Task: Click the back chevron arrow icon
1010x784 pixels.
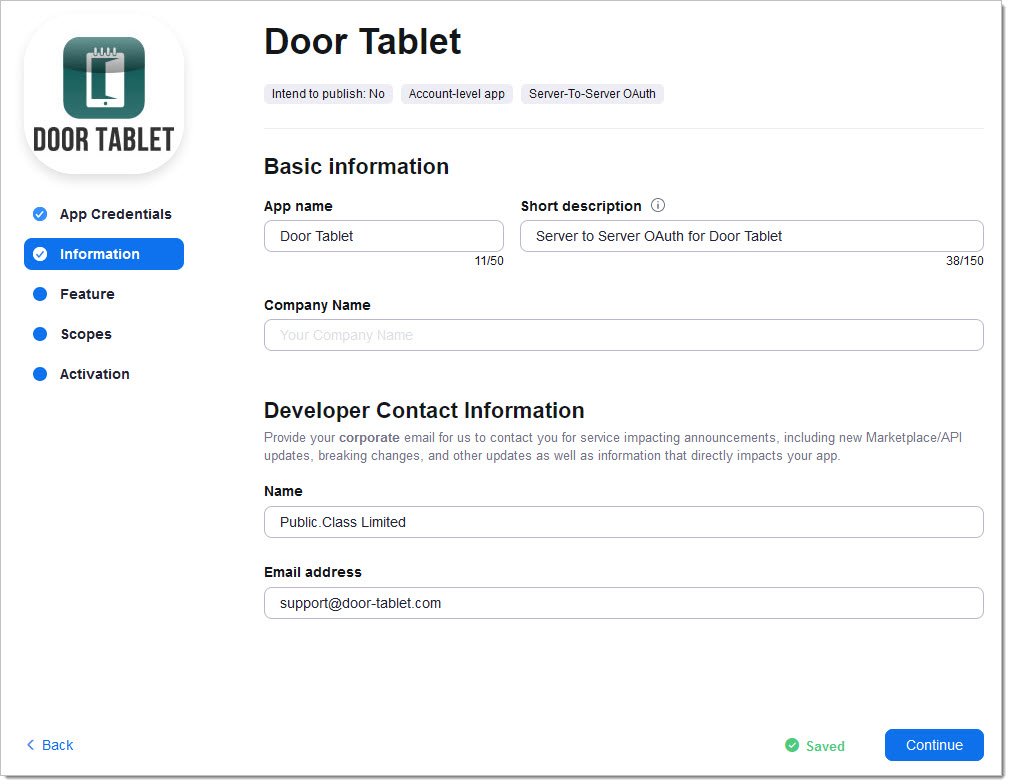Action: (30, 745)
